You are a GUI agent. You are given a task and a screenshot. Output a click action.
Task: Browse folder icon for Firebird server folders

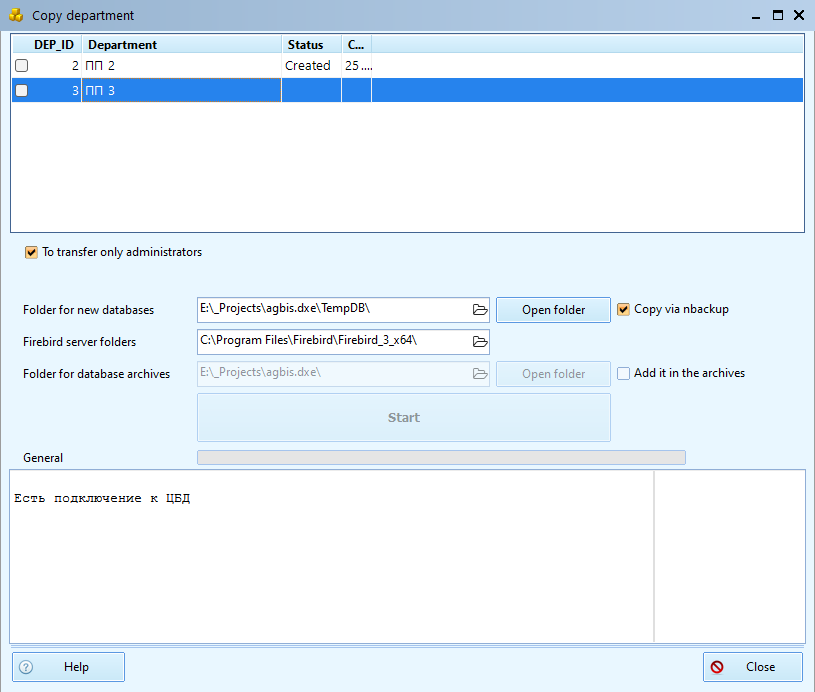click(x=479, y=342)
